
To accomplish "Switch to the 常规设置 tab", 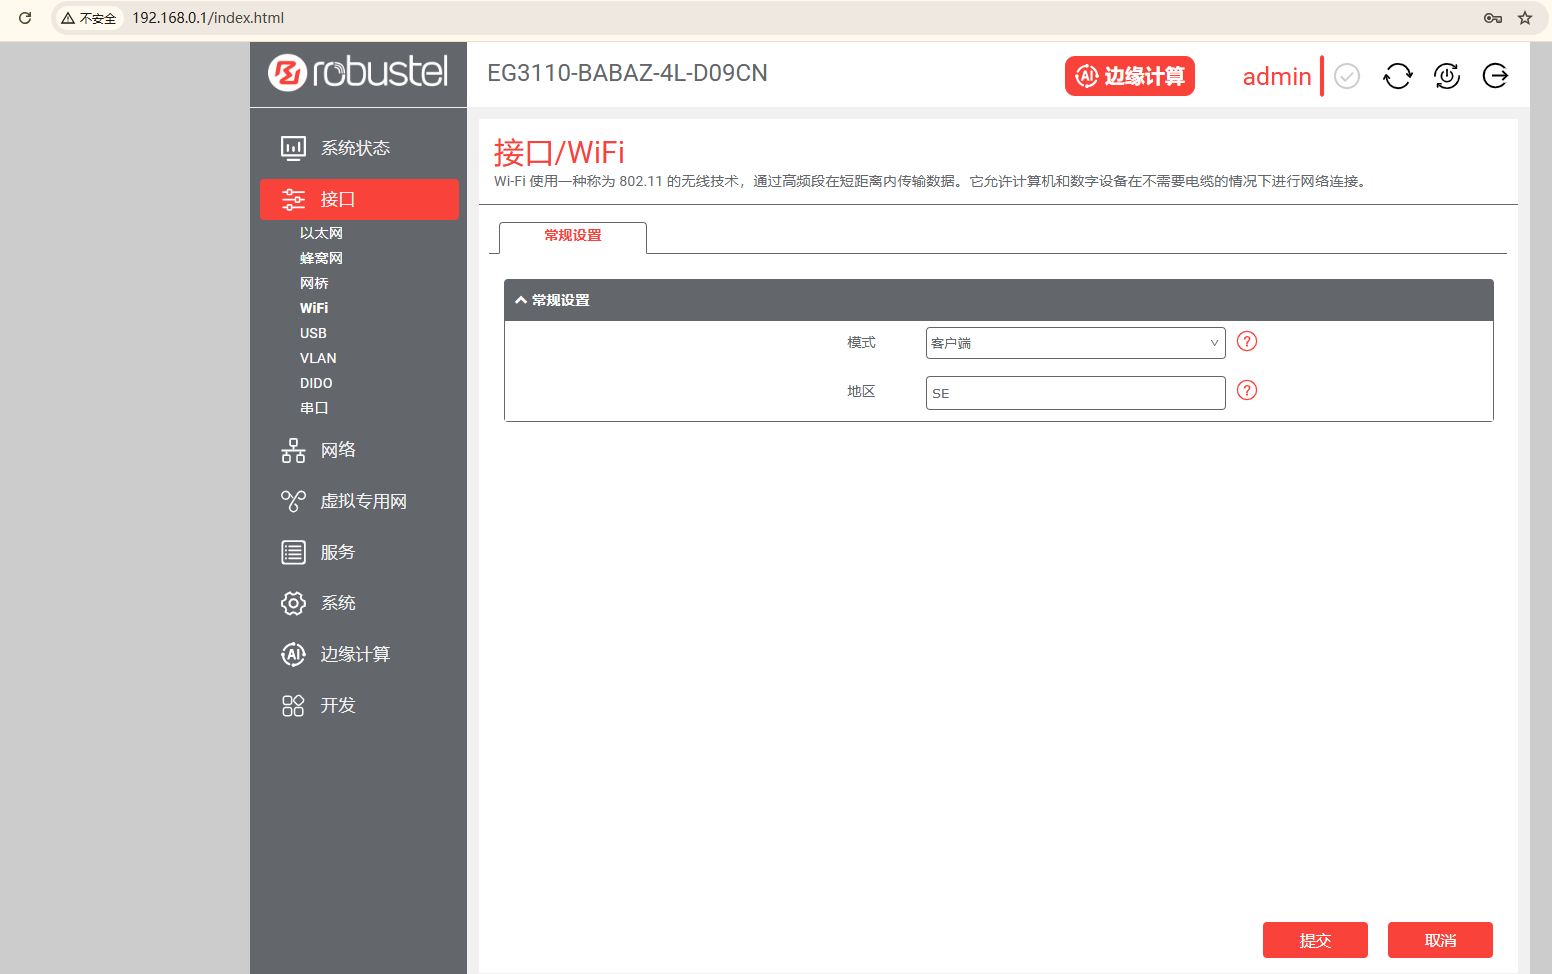I will pyautogui.click(x=573, y=237).
